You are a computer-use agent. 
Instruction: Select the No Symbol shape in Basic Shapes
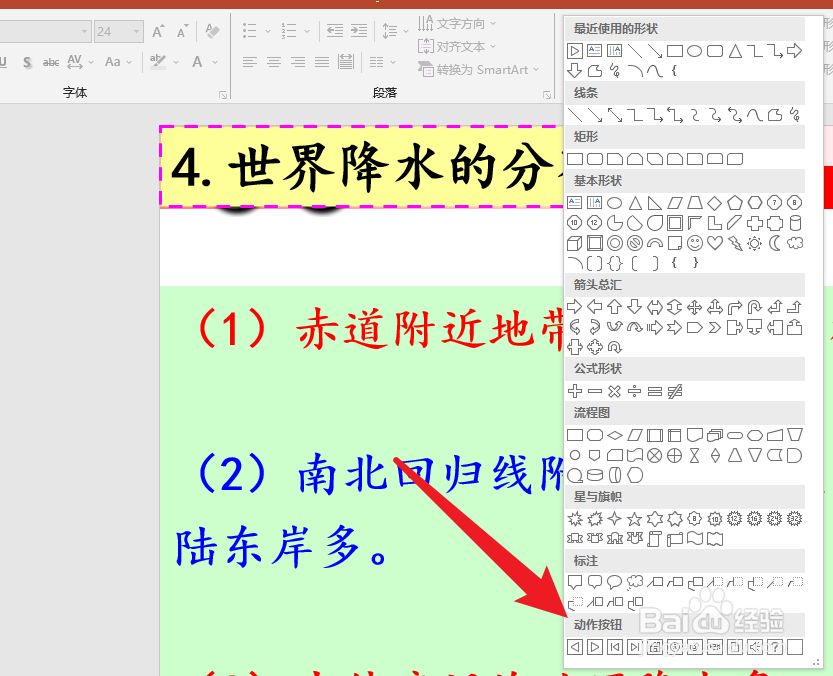(x=634, y=243)
